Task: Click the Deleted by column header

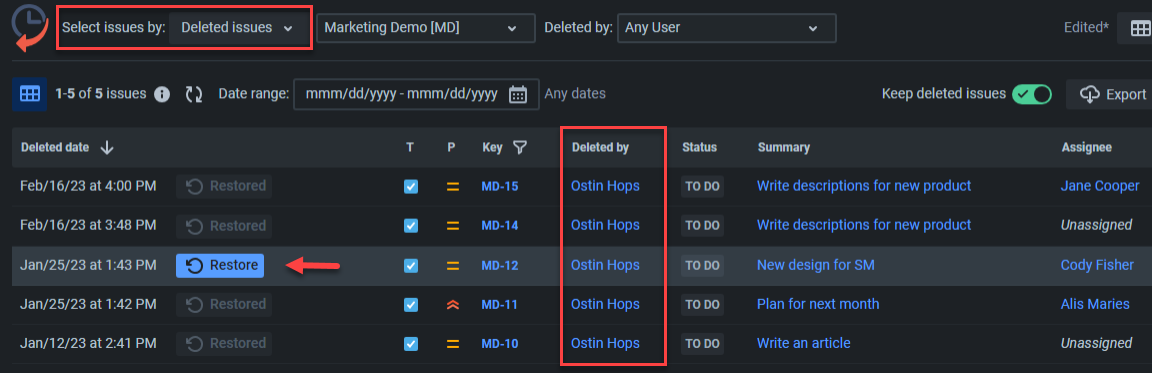Action: [600, 148]
